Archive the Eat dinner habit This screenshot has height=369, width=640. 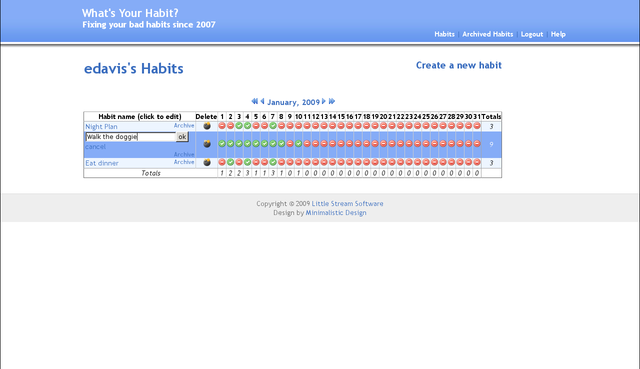184,162
